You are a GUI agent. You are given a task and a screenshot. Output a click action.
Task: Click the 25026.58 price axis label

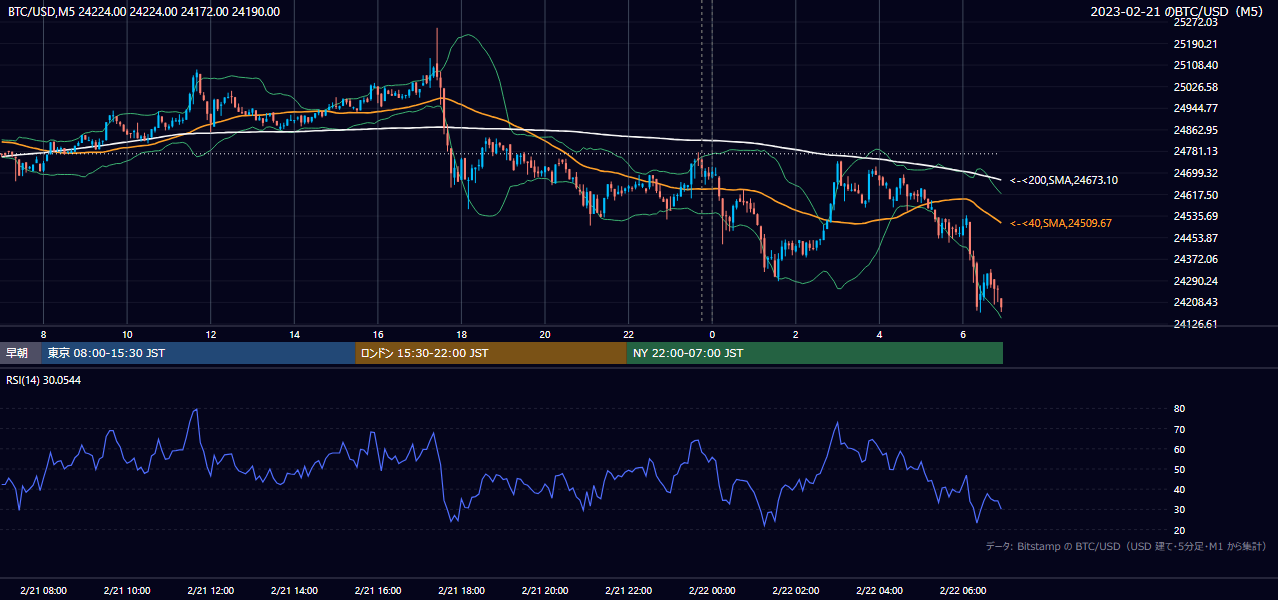(1195, 87)
